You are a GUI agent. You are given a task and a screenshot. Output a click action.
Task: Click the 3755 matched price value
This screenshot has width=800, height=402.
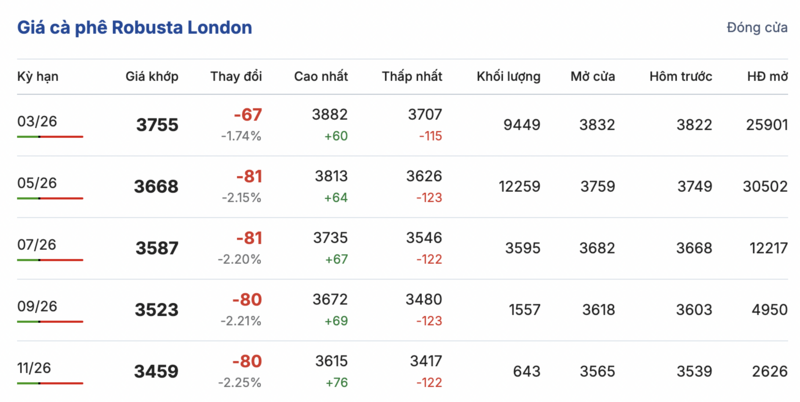pos(157,125)
